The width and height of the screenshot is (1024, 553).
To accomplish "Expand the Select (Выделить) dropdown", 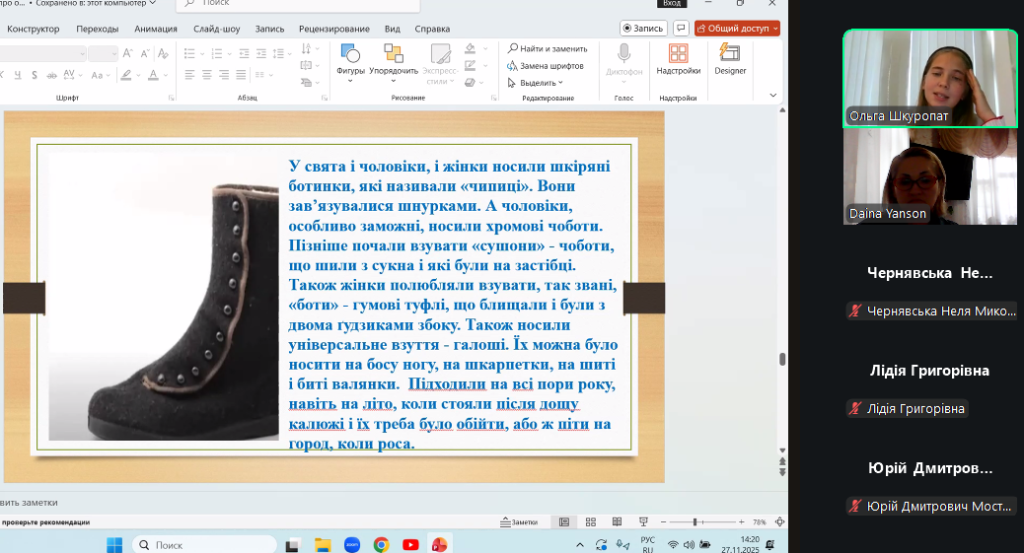I will [x=541, y=83].
